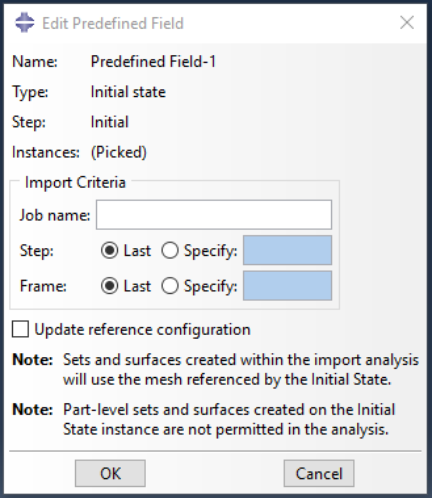Click the Predefined Field-1 name value

pos(153,62)
